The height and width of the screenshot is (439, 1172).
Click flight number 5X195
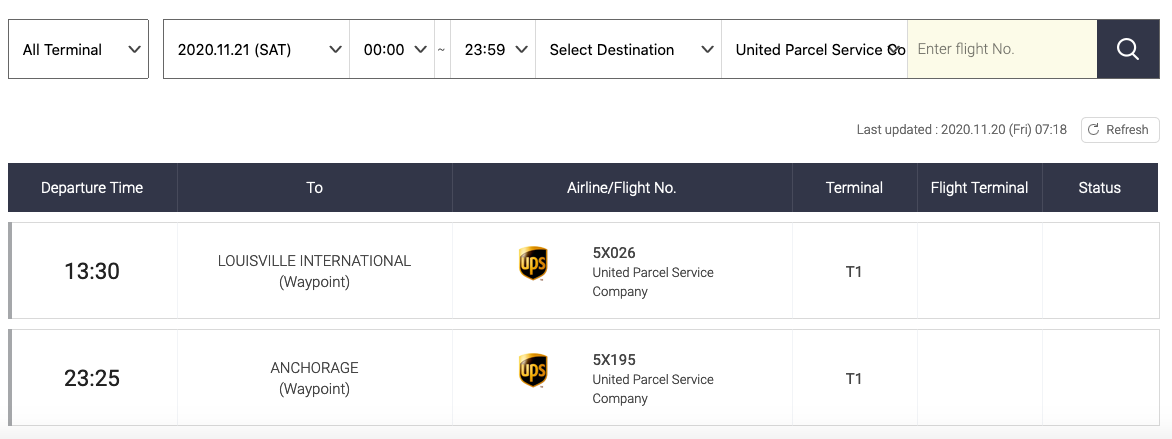point(614,360)
